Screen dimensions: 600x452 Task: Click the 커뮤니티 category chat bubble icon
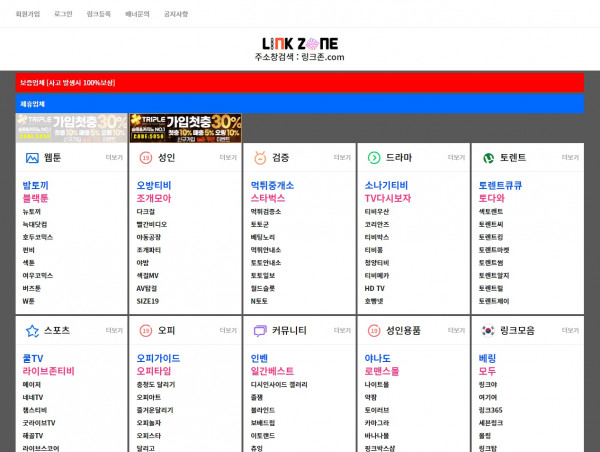point(259,330)
